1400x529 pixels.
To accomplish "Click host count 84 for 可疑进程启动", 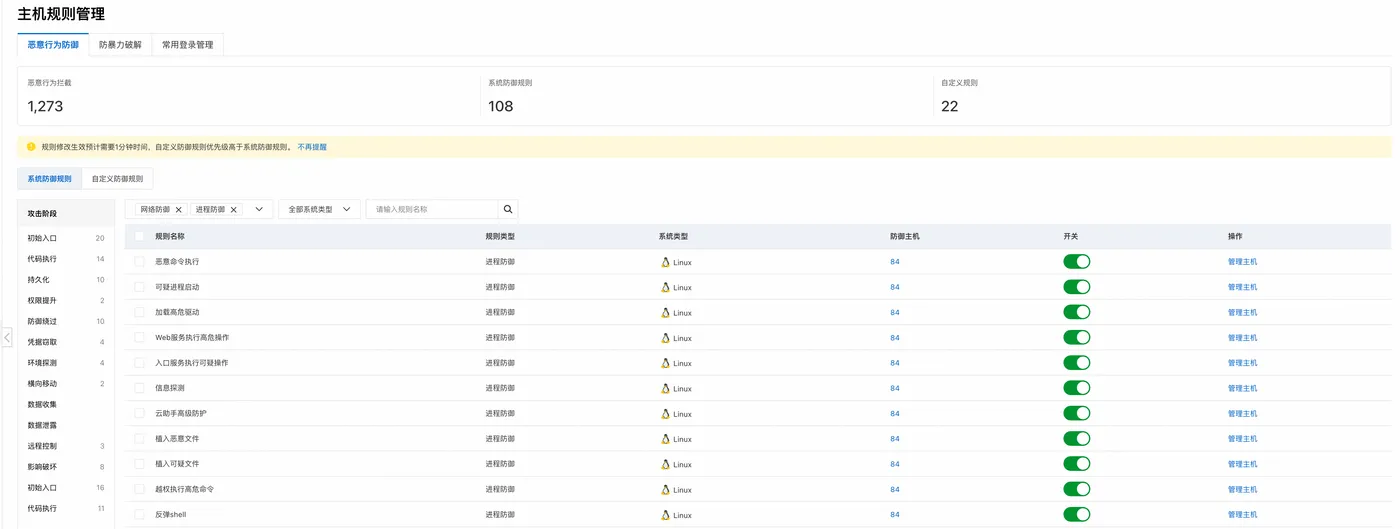I will click(895, 287).
